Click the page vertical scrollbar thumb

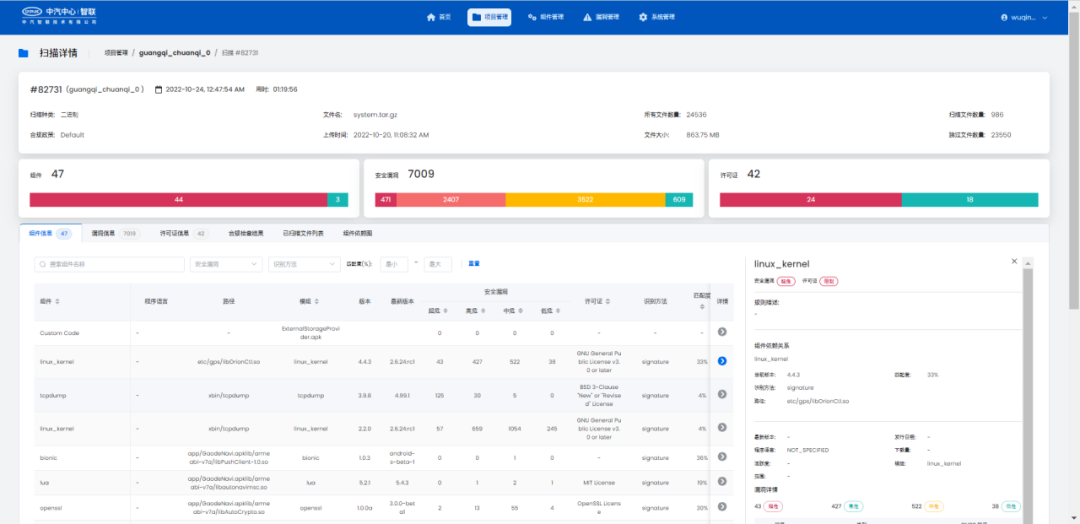[1074, 158]
